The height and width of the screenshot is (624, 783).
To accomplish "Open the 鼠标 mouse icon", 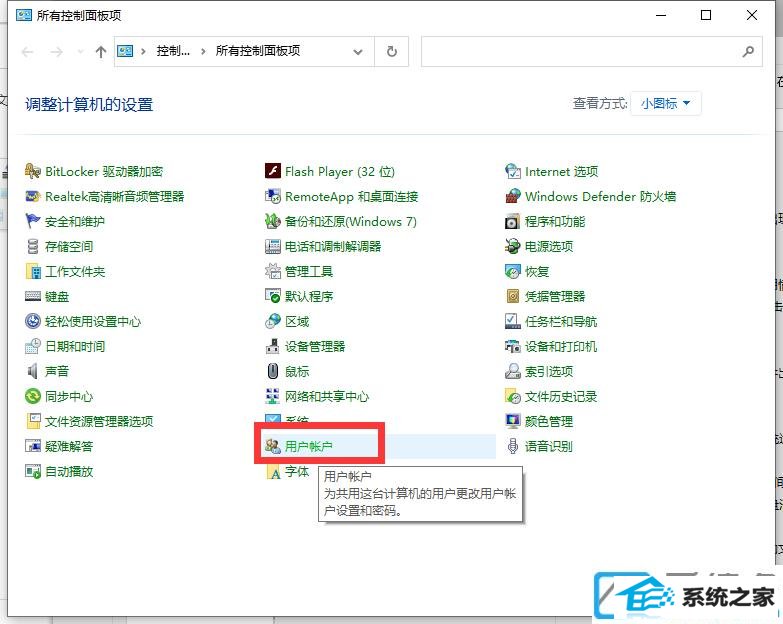I will [x=273, y=371].
